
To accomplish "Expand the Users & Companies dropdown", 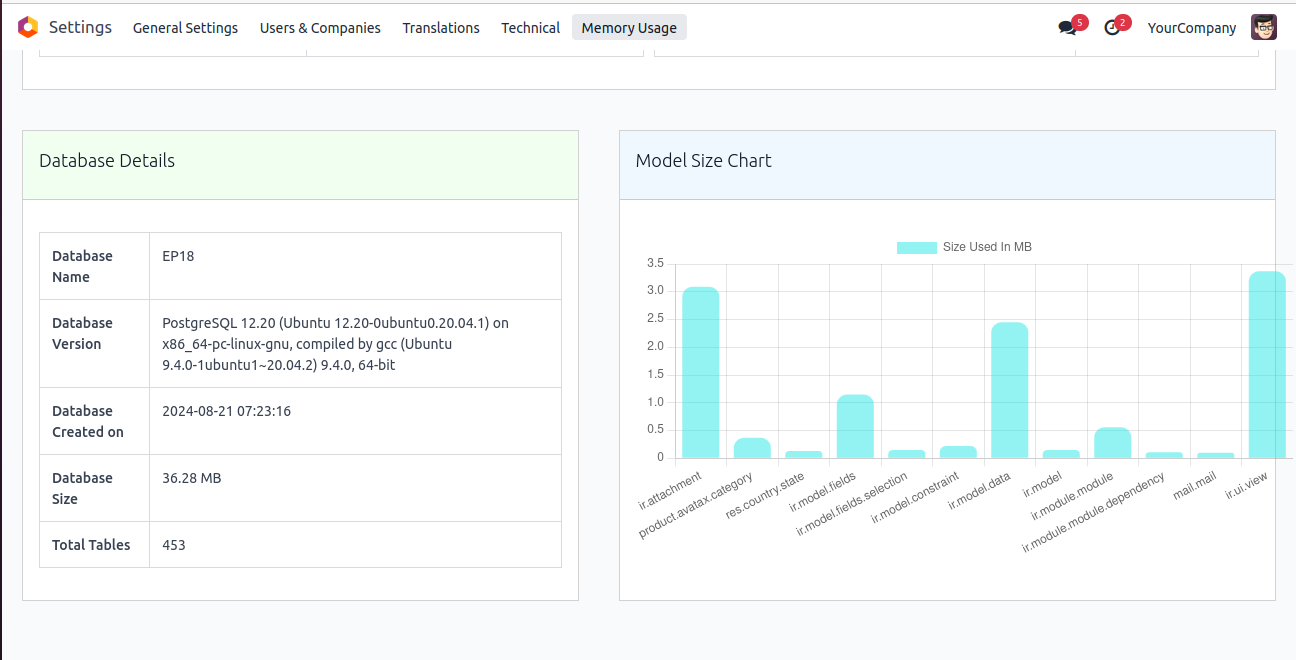I will (x=320, y=28).
